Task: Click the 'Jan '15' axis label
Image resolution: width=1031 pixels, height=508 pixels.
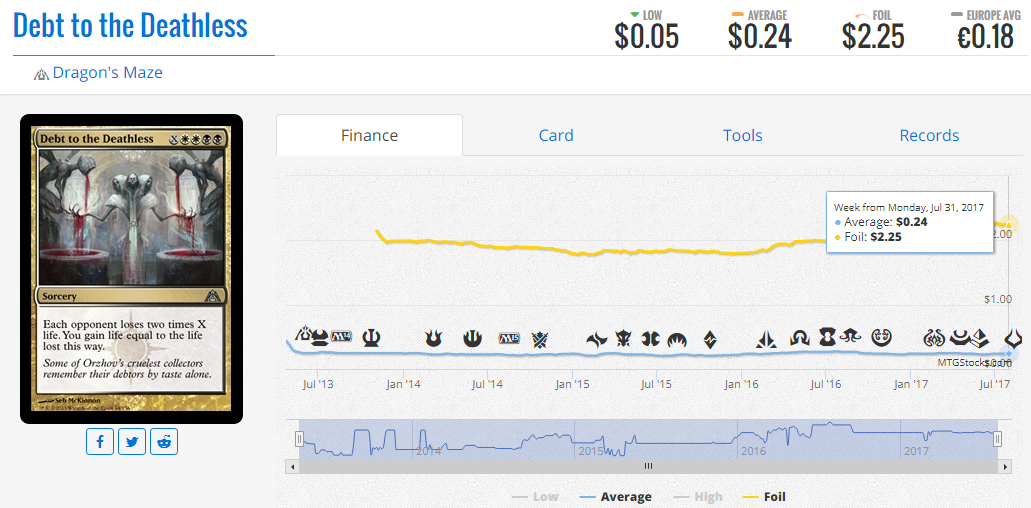Action: (572, 384)
